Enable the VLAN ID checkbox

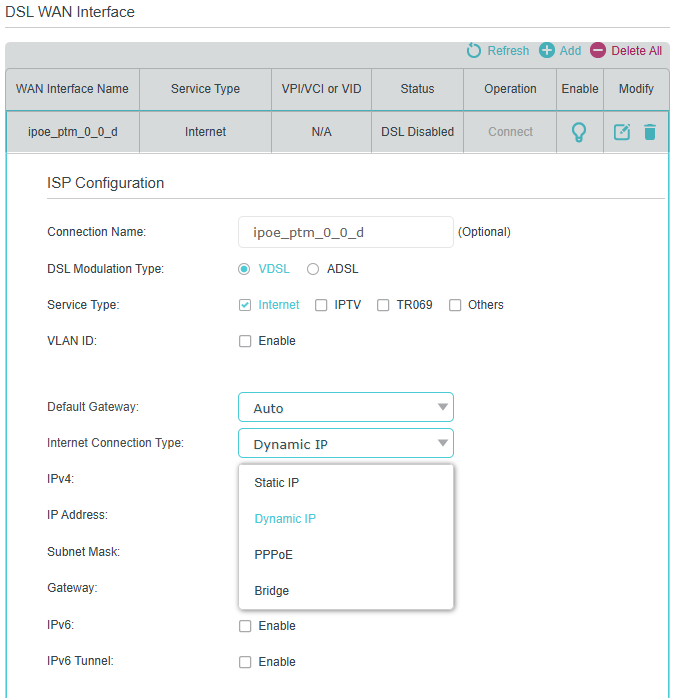point(245,341)
